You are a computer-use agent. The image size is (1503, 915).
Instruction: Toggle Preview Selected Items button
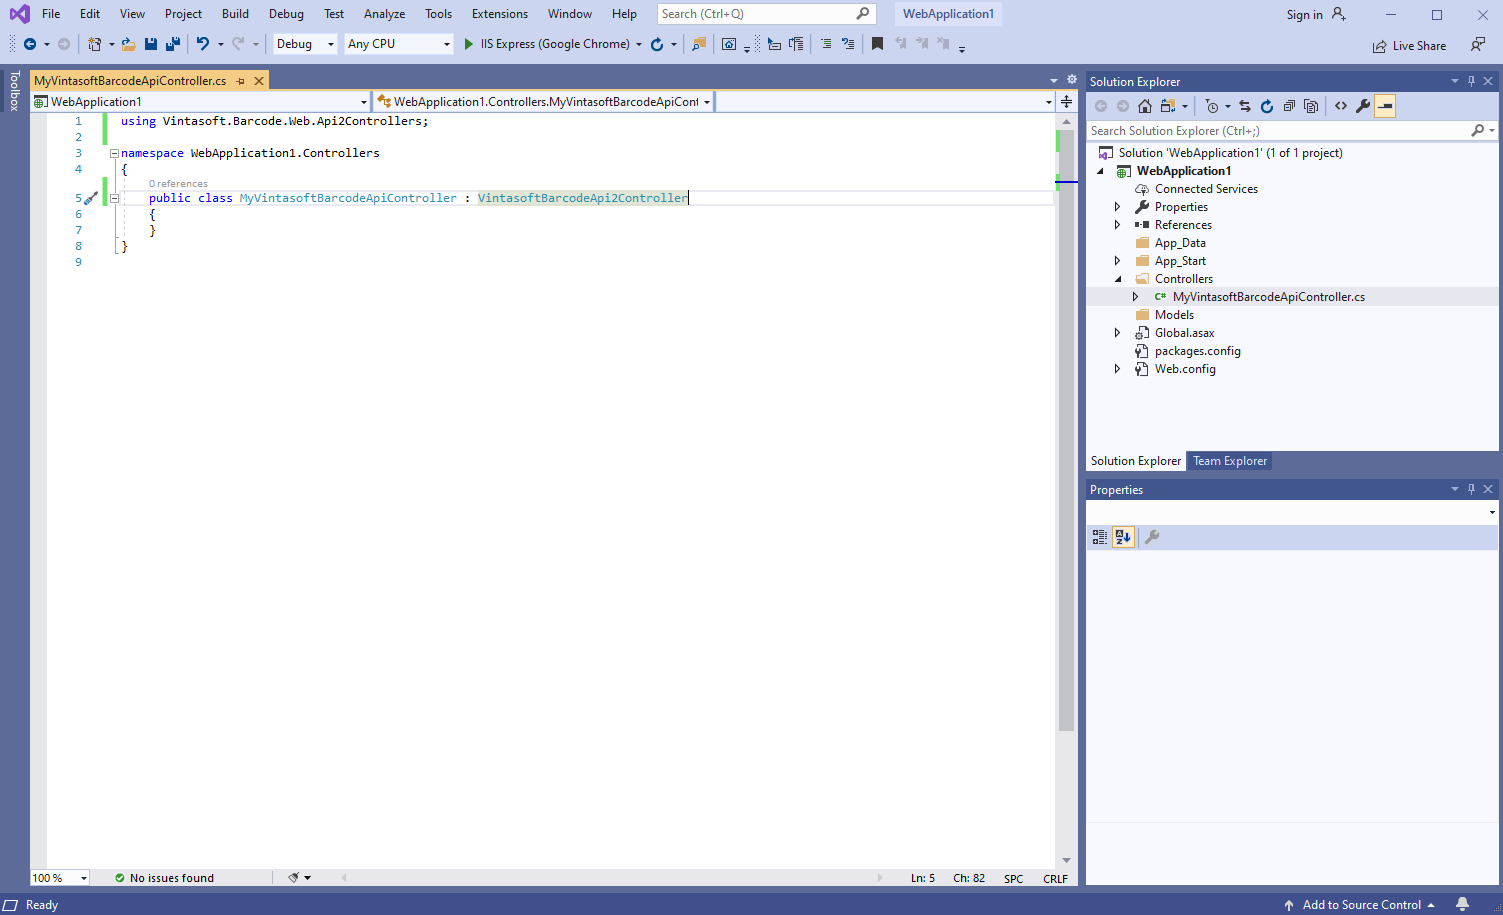coord(1385,106)
